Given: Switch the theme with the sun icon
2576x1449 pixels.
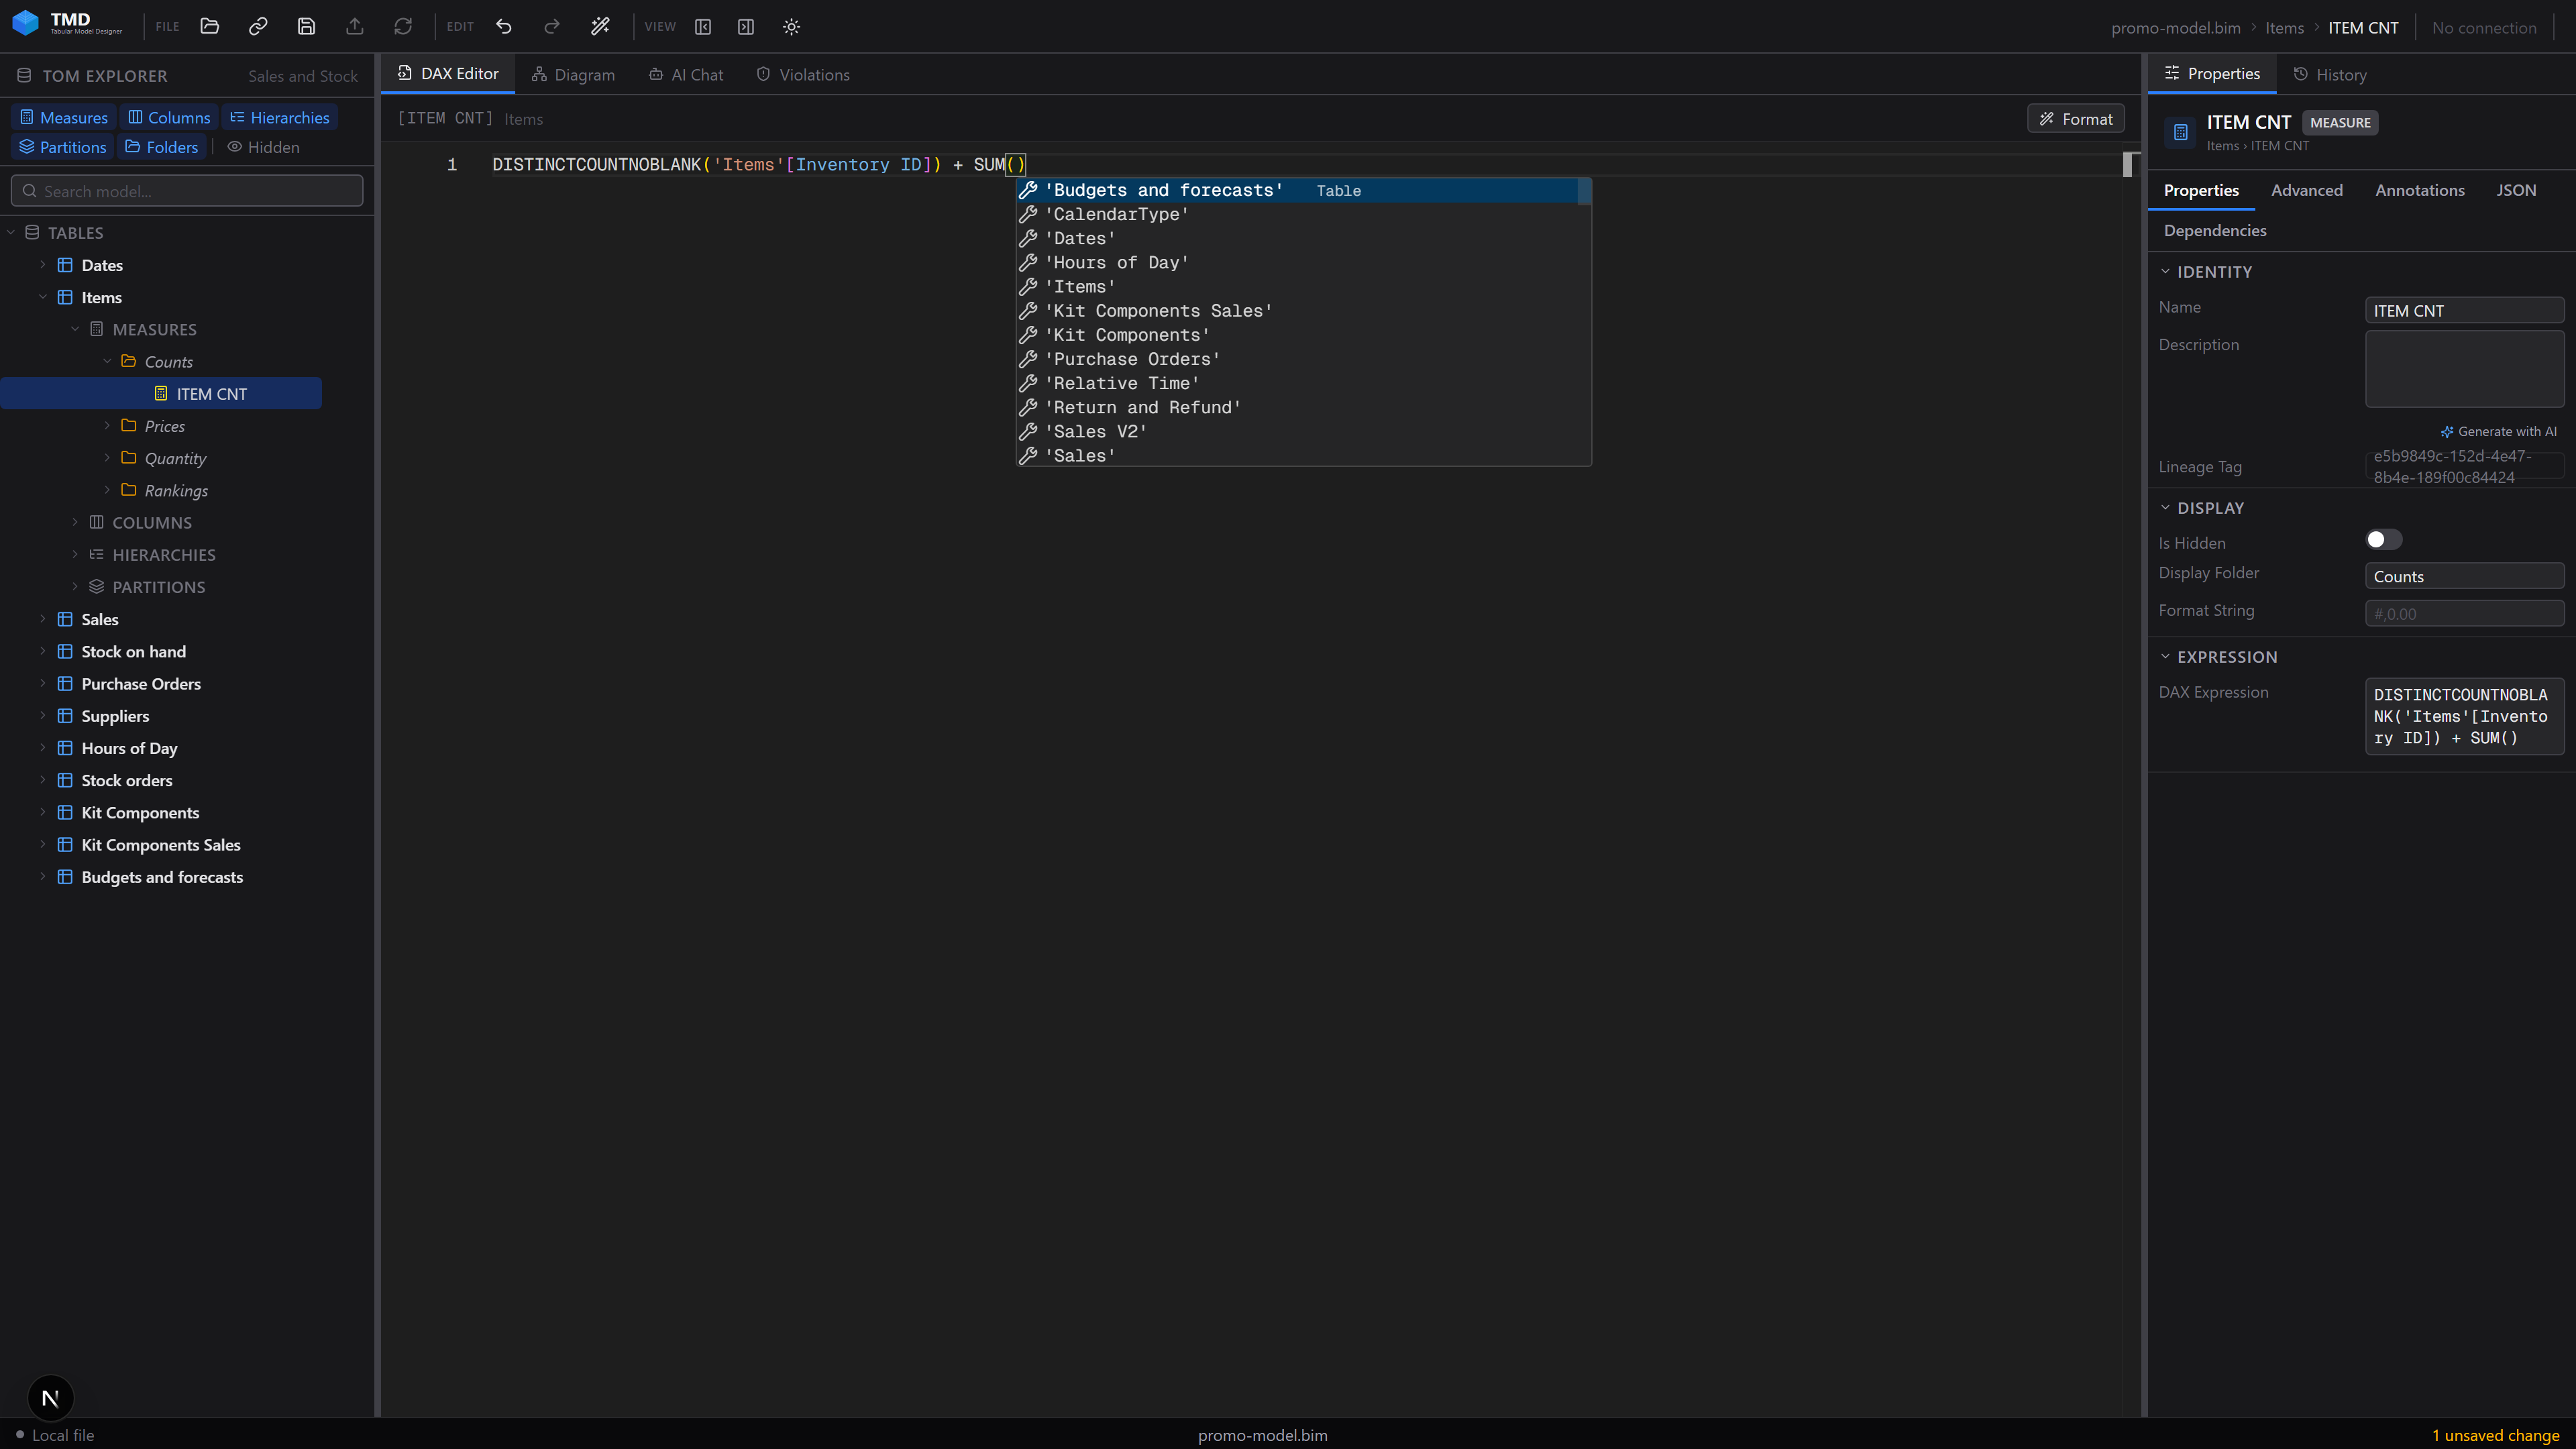Looking at the screenshot, I should point(791,27).
